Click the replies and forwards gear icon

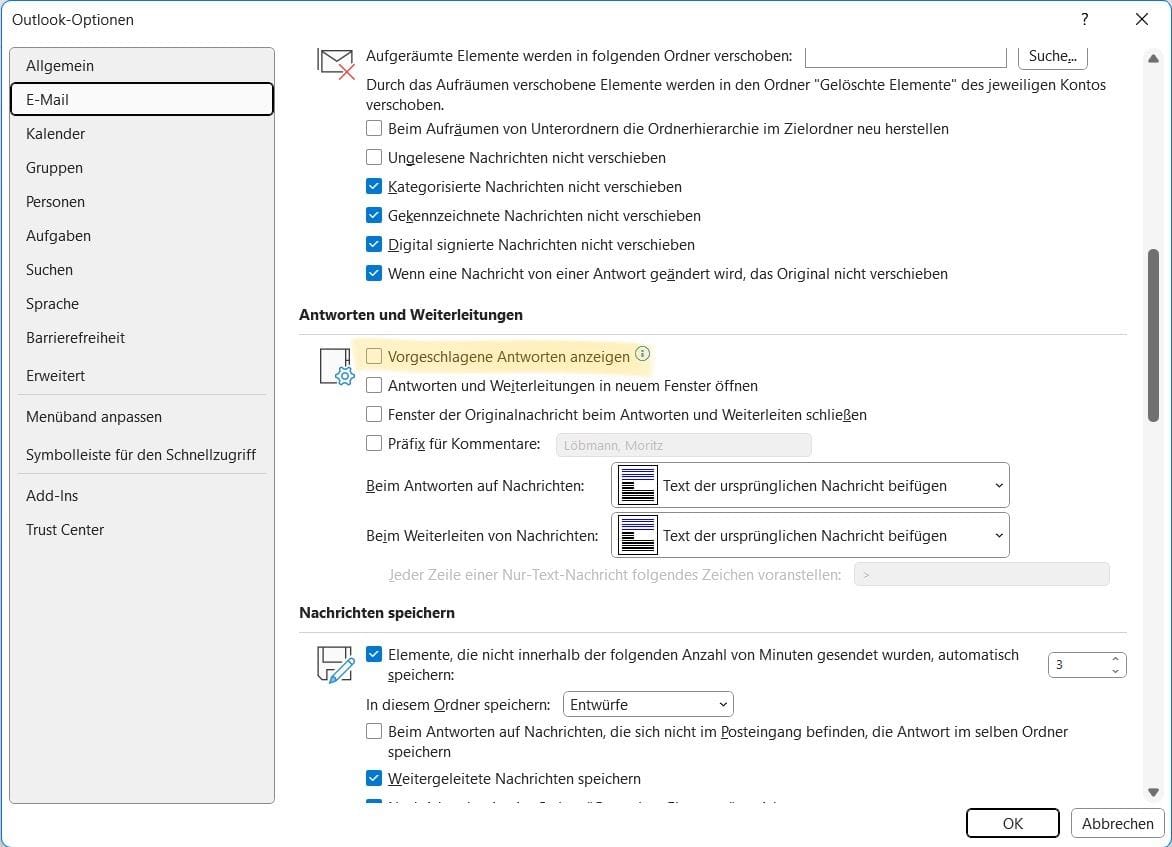[336, 366]
